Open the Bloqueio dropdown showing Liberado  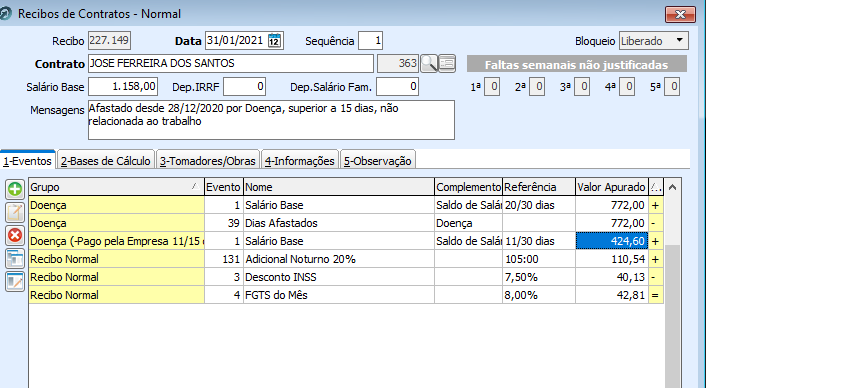point(653,40)
